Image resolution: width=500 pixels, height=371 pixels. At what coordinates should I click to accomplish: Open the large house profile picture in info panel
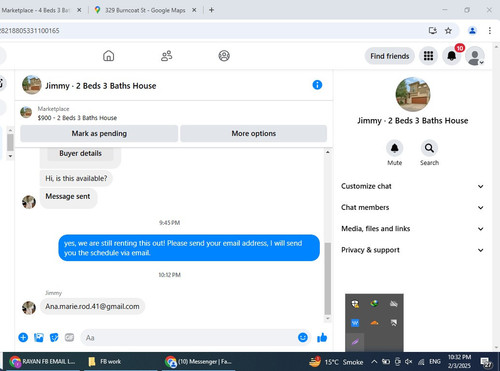coord(413,94)
